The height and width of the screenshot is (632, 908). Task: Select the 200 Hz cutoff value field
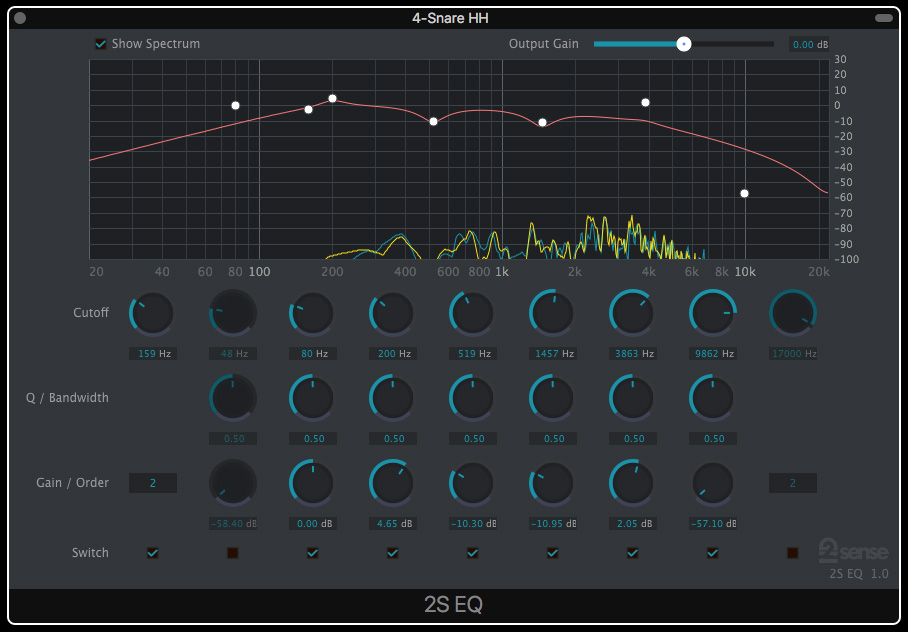393,353
